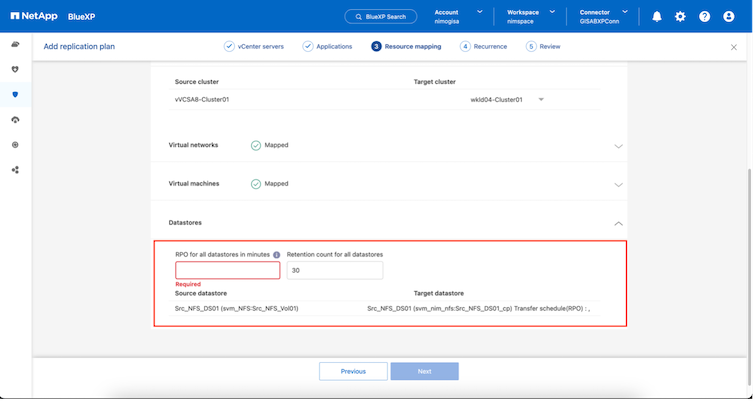755x401 pixels.
Task: Open the Account nimogisa dropdown
Action: click(458, 17)
